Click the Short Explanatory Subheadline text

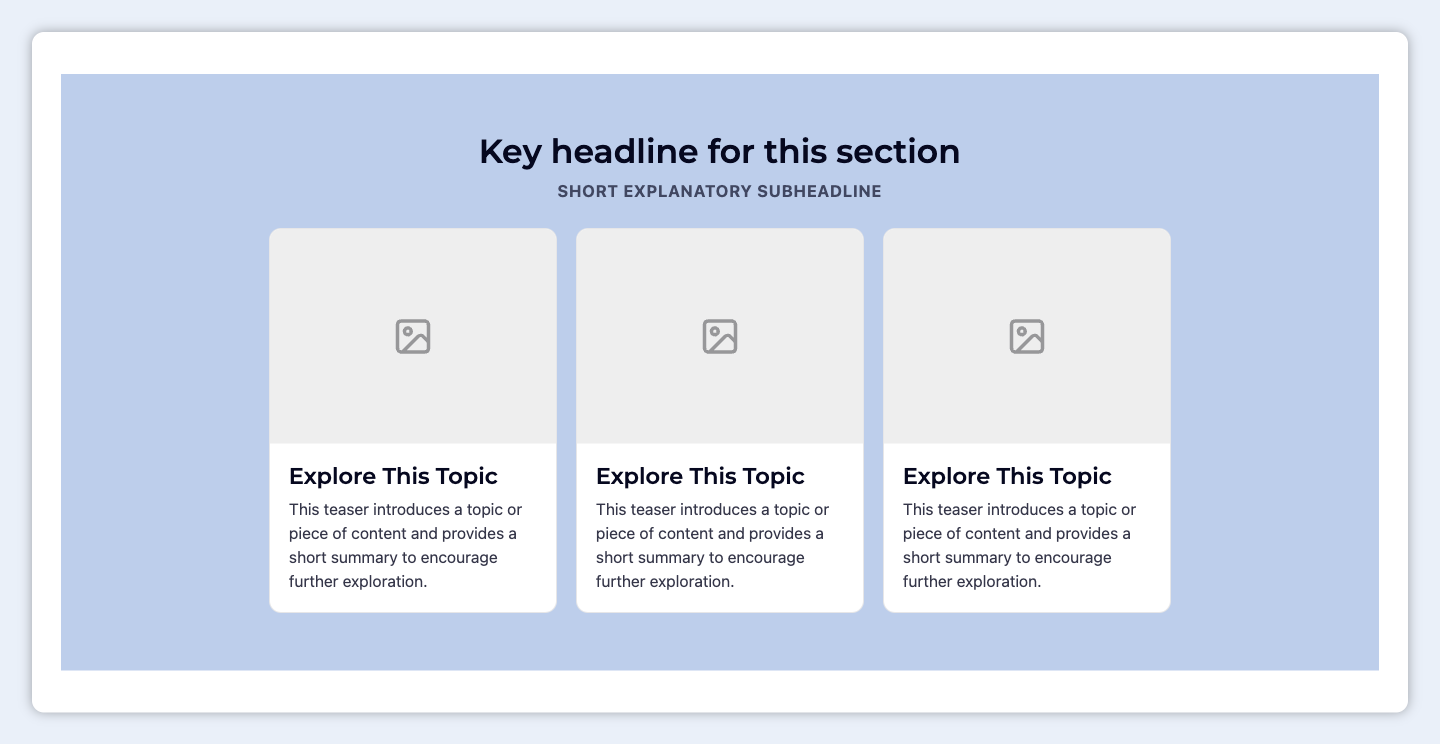720,191
